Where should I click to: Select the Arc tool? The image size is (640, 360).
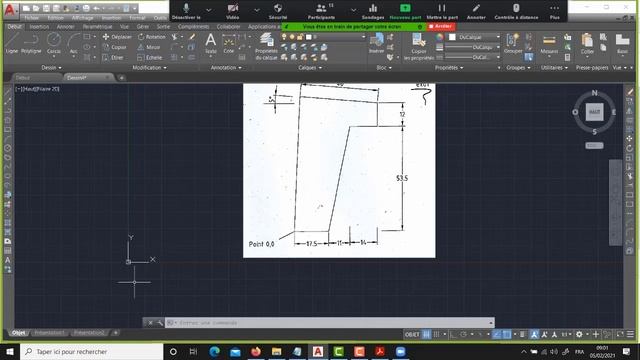click(73, 44)
